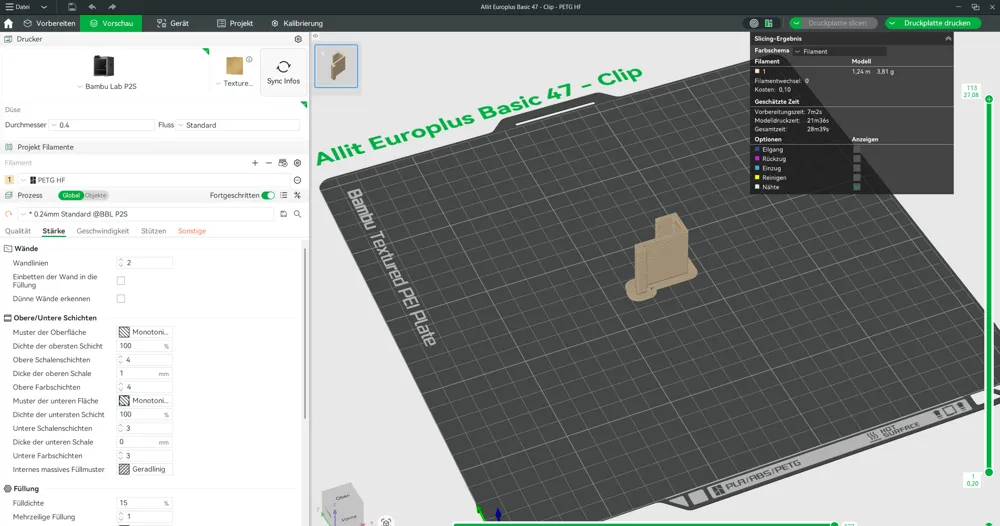Open the process settings list icon
Screen dimensions: 1000x526
(284, 196)
